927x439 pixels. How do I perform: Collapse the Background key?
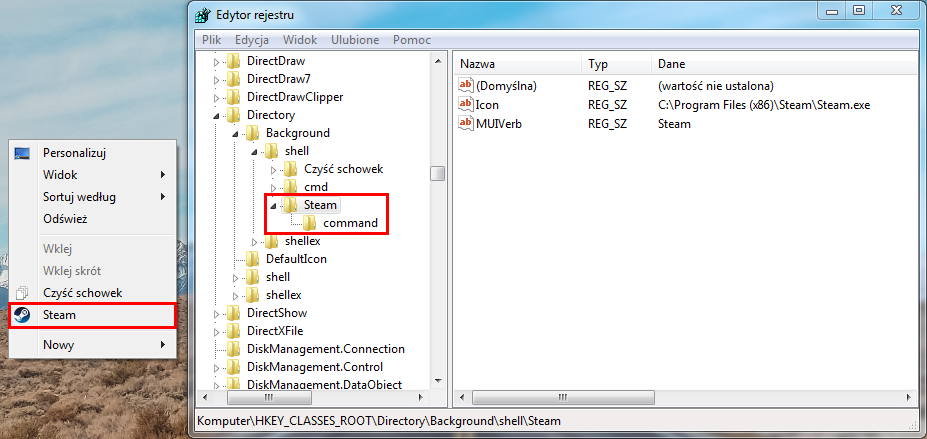[x=235, y=134]
